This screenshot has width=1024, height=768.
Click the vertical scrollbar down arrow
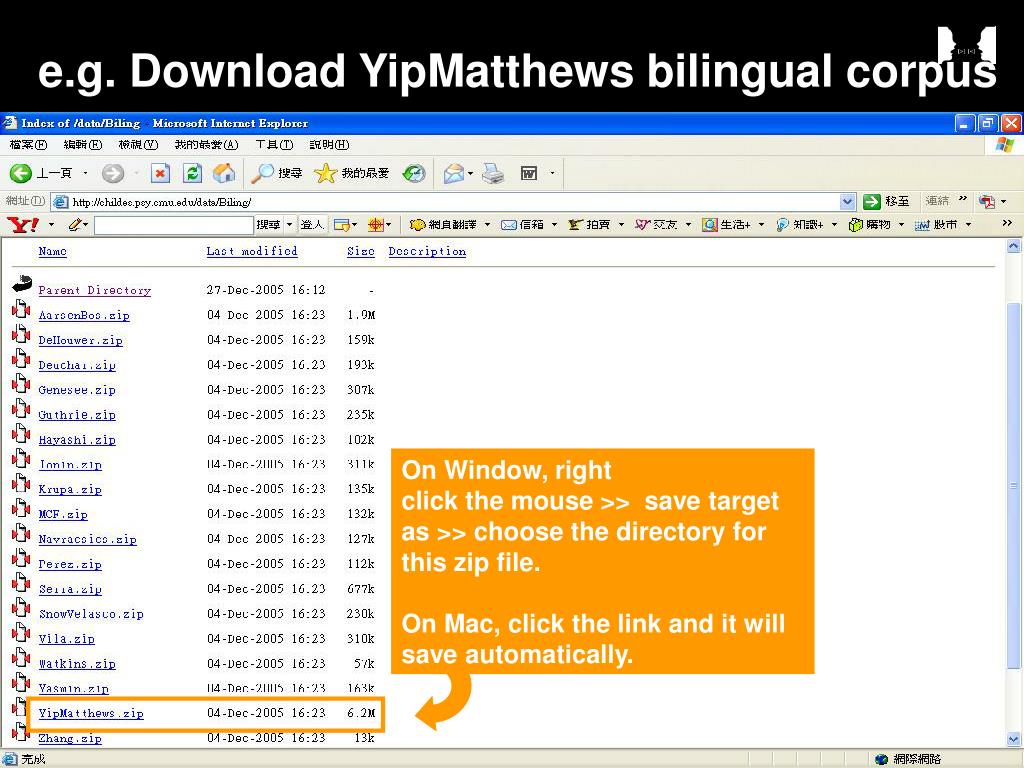click(1014, 739)
